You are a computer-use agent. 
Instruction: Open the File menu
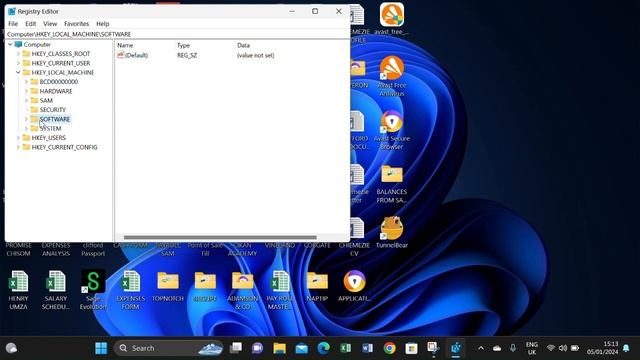(13, 24)
